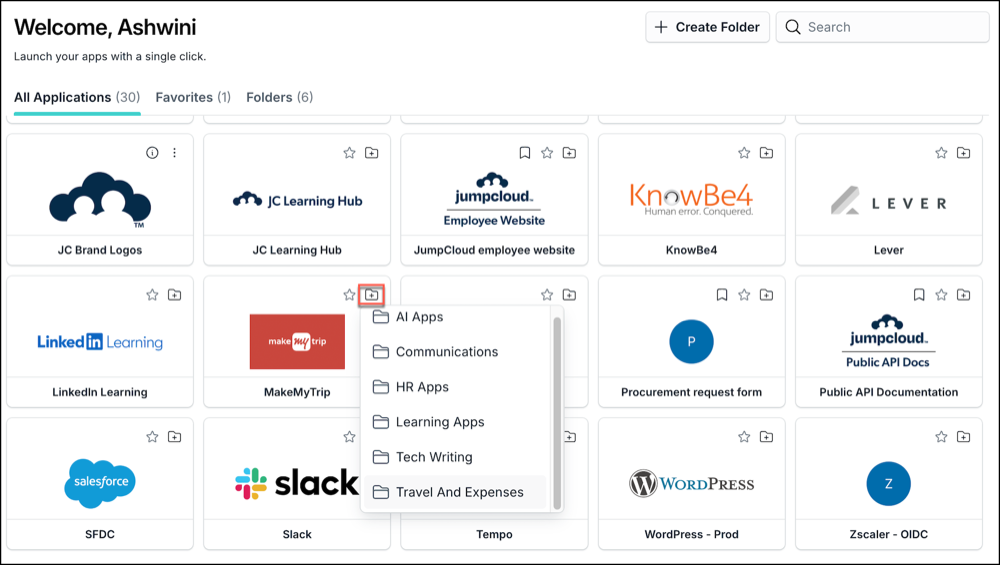Star the Slack application
This screenshot has height=565, width=1000.
(x=349, y=437)
